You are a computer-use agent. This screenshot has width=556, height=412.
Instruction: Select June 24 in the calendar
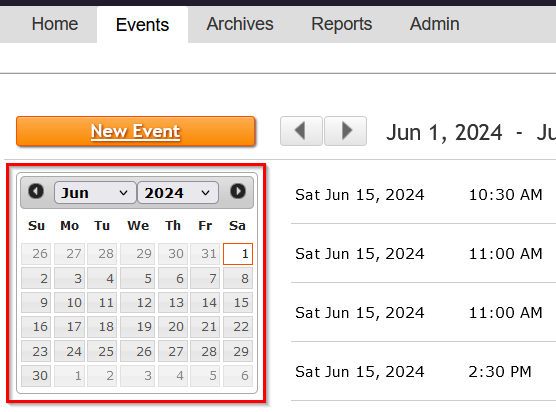[70, 351]
